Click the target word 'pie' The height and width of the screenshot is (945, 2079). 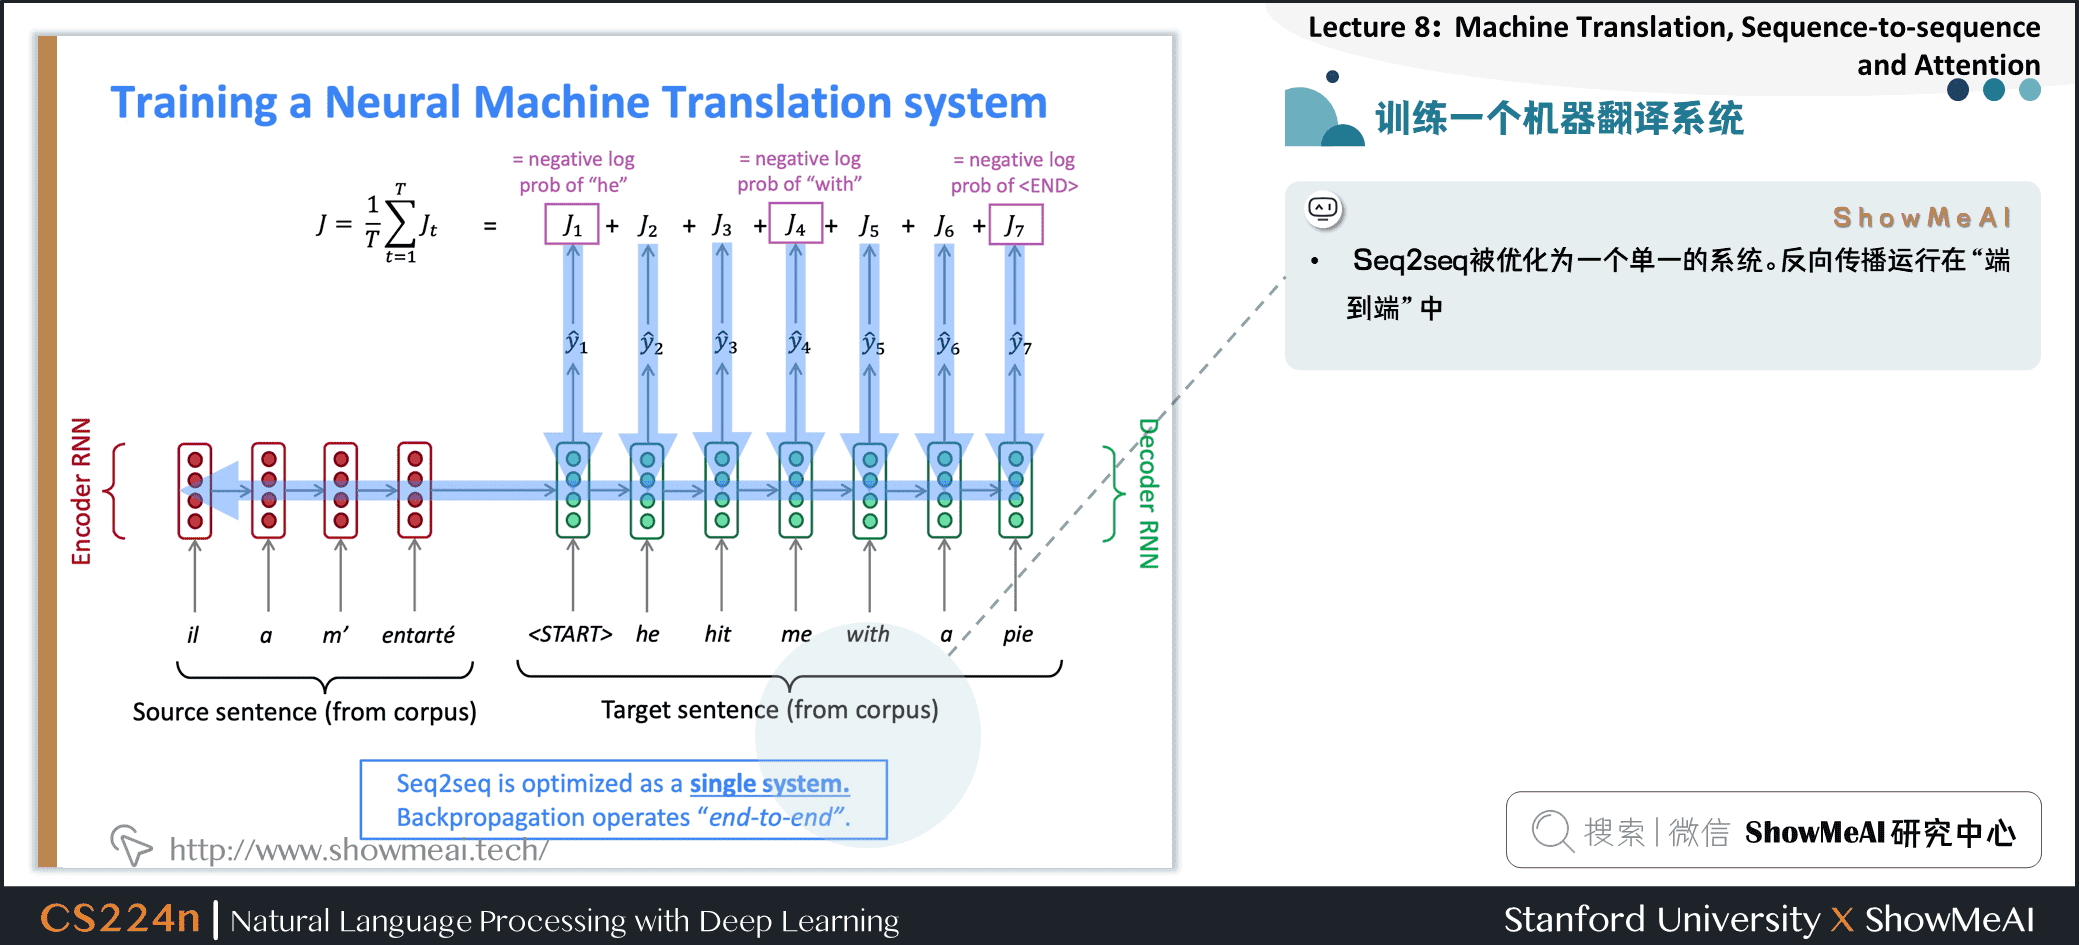point(1018,635)
